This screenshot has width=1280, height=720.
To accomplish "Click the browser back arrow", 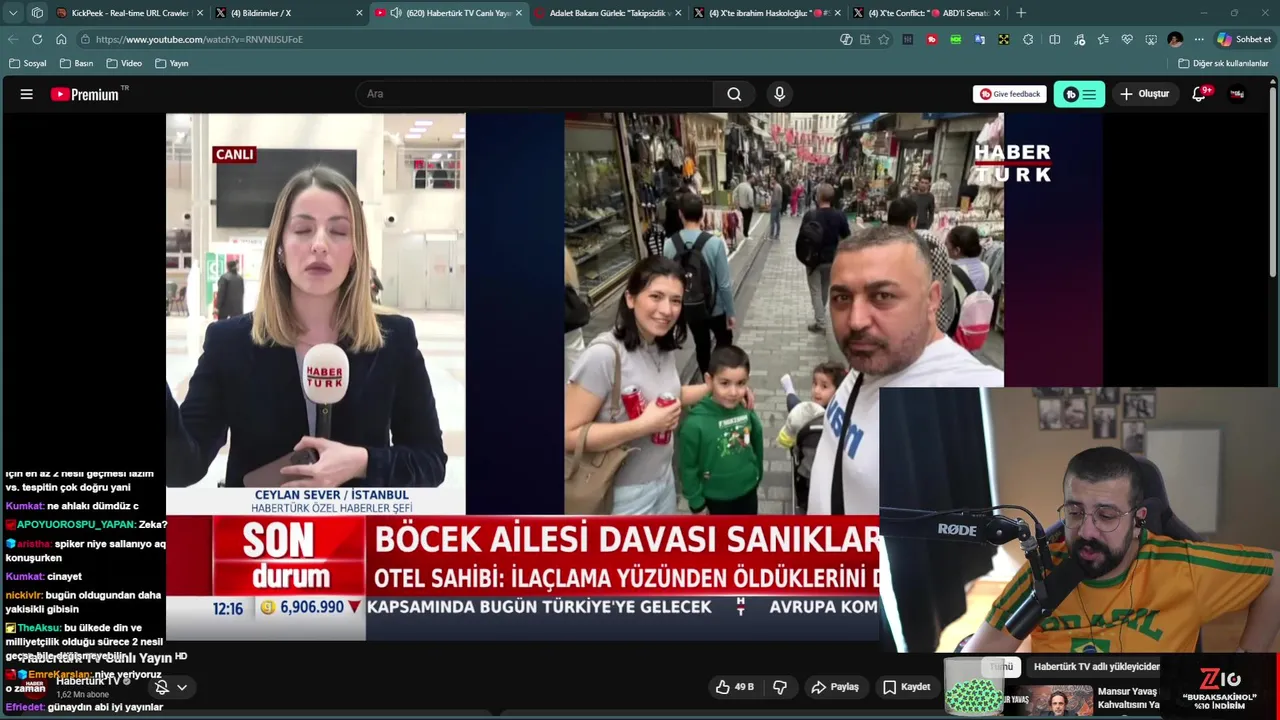I will tap(13, 39).
